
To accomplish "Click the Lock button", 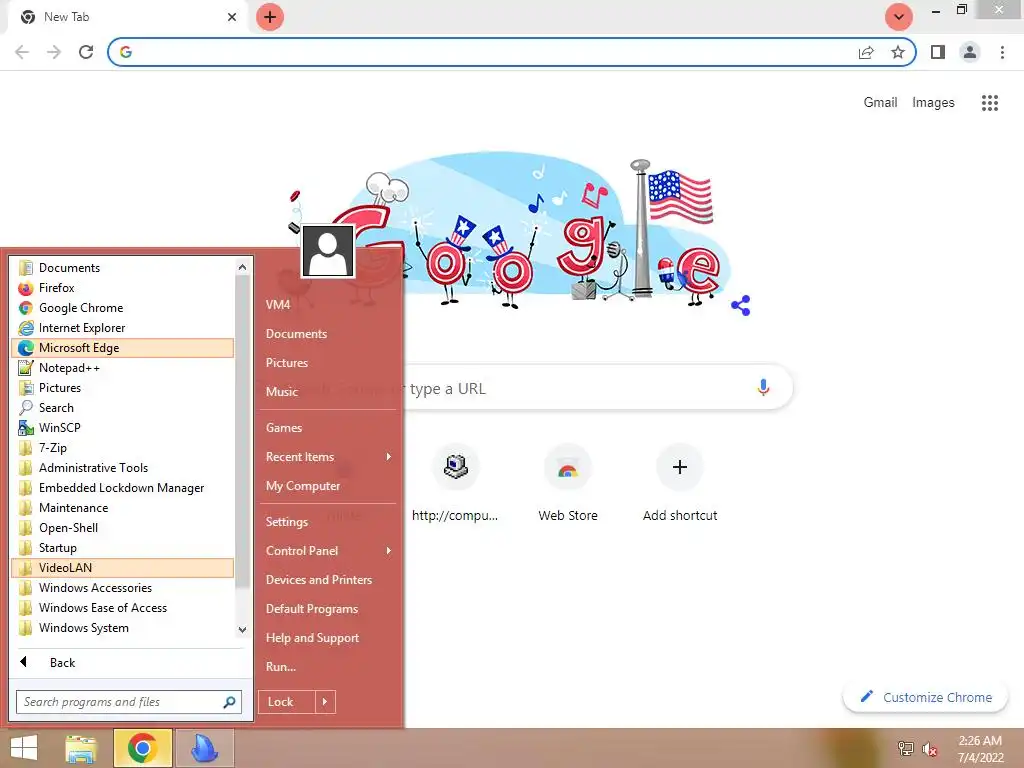I will coord(287,702).
